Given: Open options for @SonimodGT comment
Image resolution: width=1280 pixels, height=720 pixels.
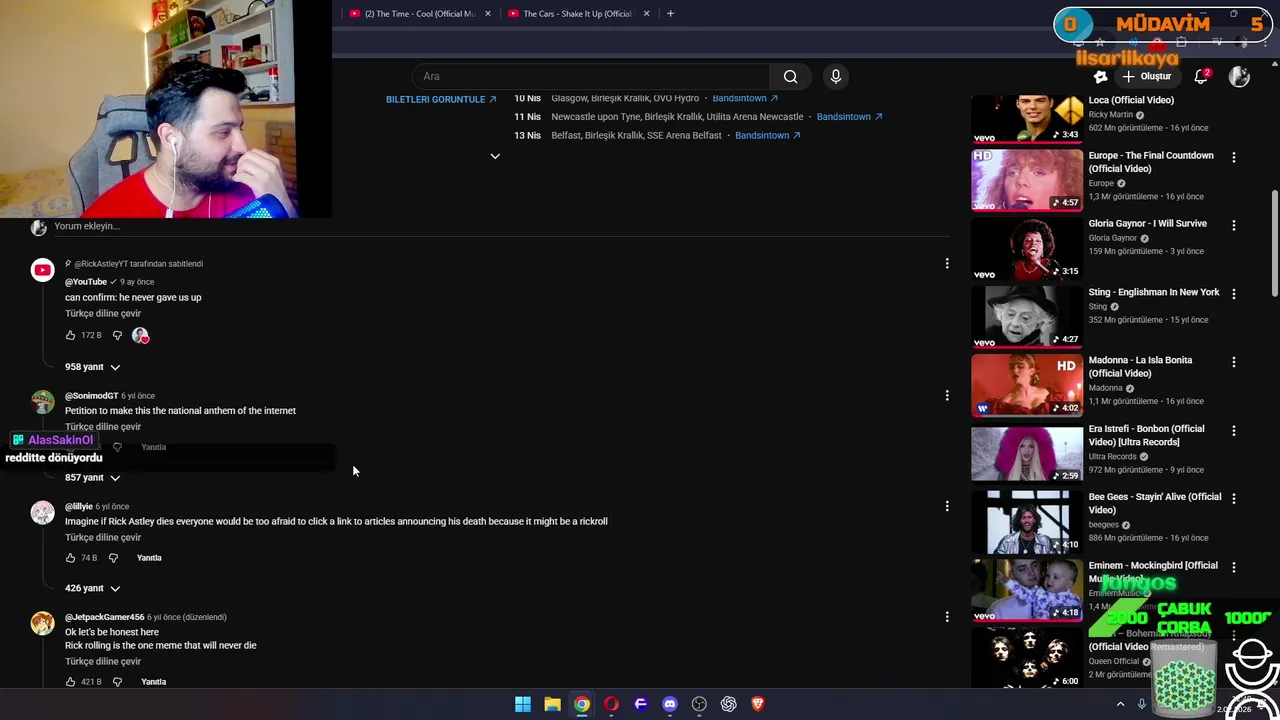Looking at the screenshot, I should [x=947, y=396].
